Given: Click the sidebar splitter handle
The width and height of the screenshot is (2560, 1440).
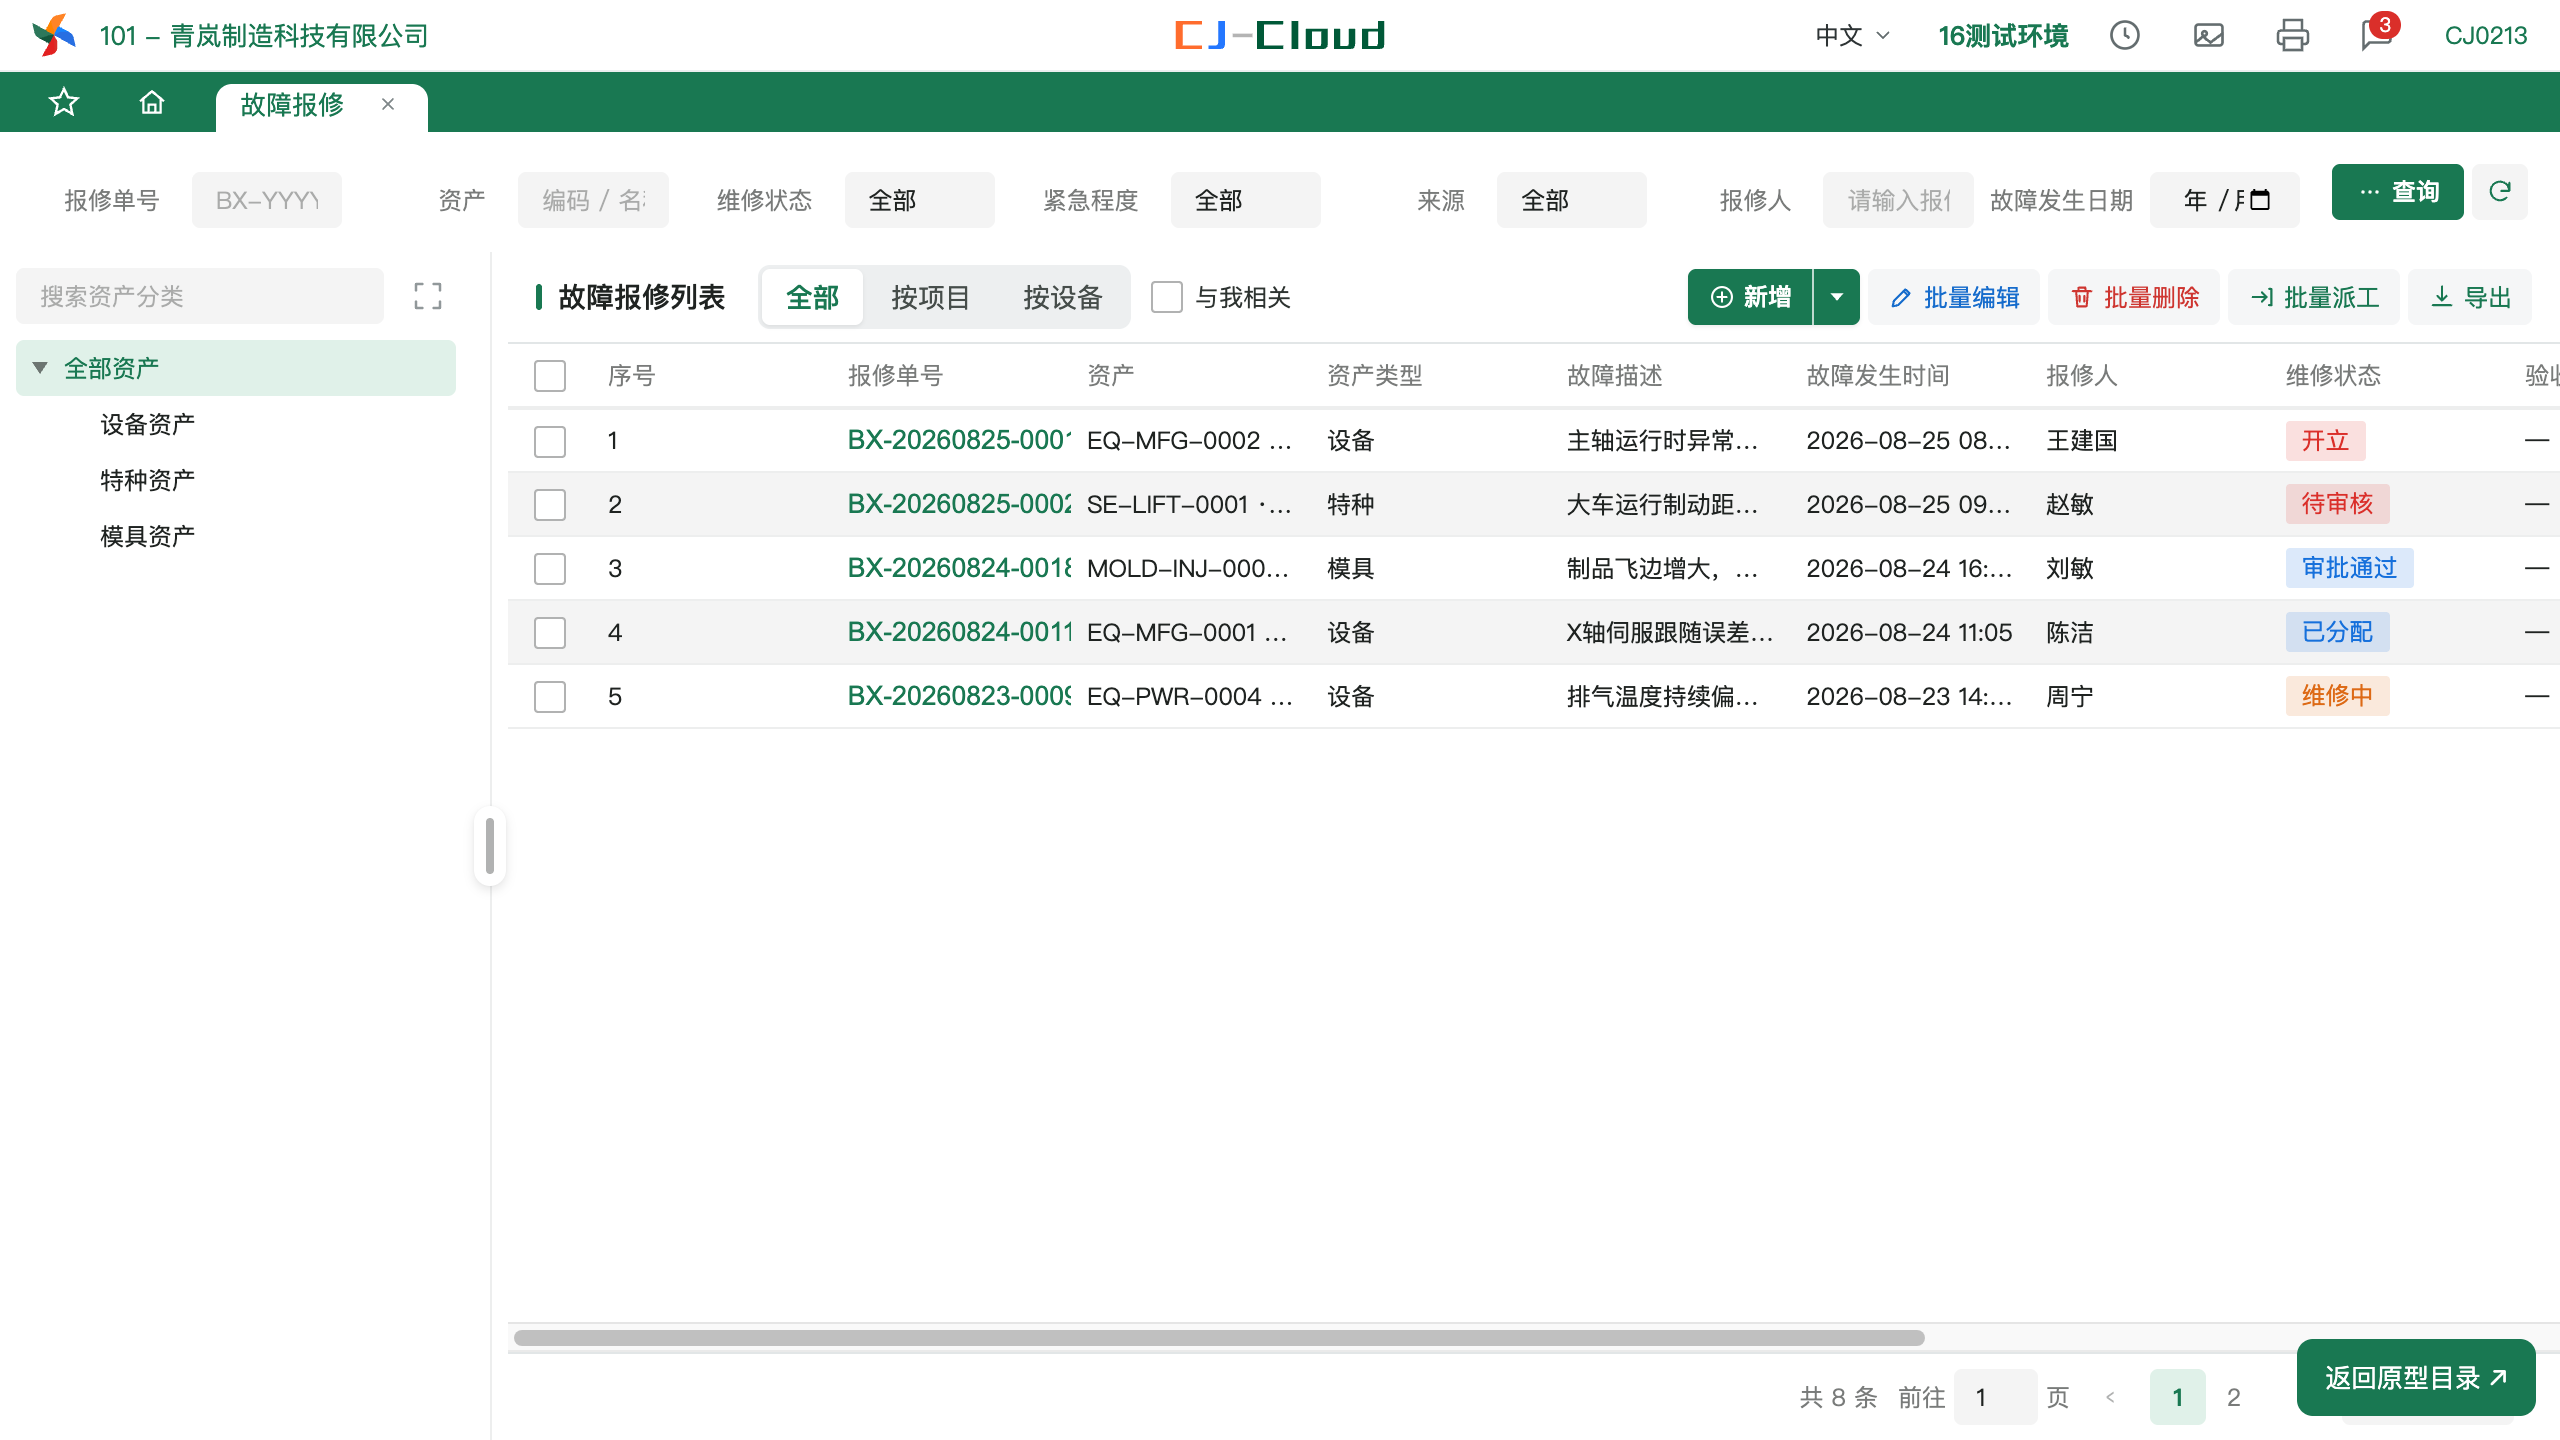Looking at the screenshot, I should click(x=489, y=846).
